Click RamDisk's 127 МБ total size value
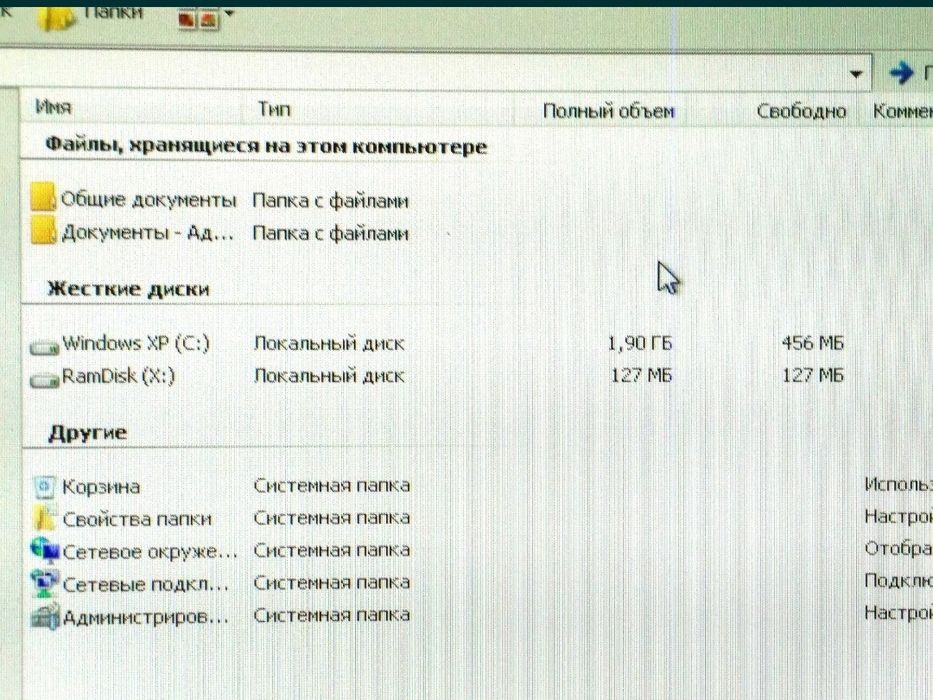 (641, 376)
